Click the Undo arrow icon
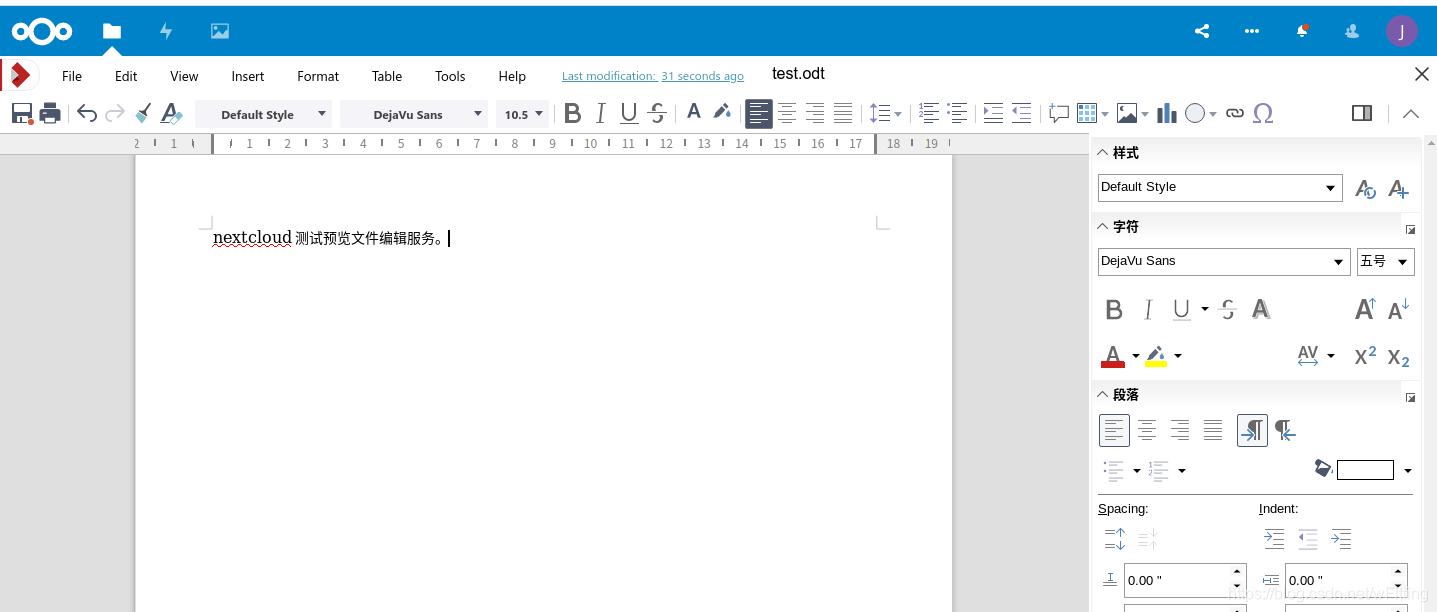The width and height of the screenshot is (1437, 612). 87,114
